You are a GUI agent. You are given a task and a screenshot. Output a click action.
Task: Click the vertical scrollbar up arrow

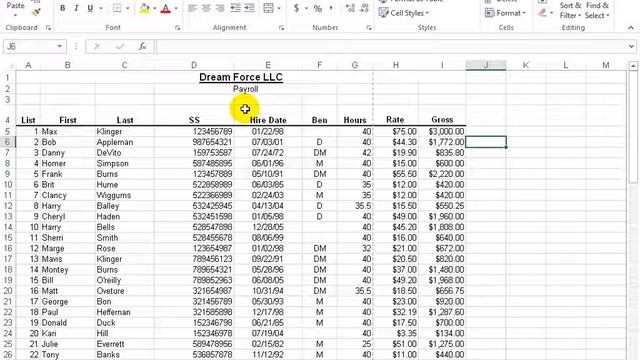pos(633,66)
